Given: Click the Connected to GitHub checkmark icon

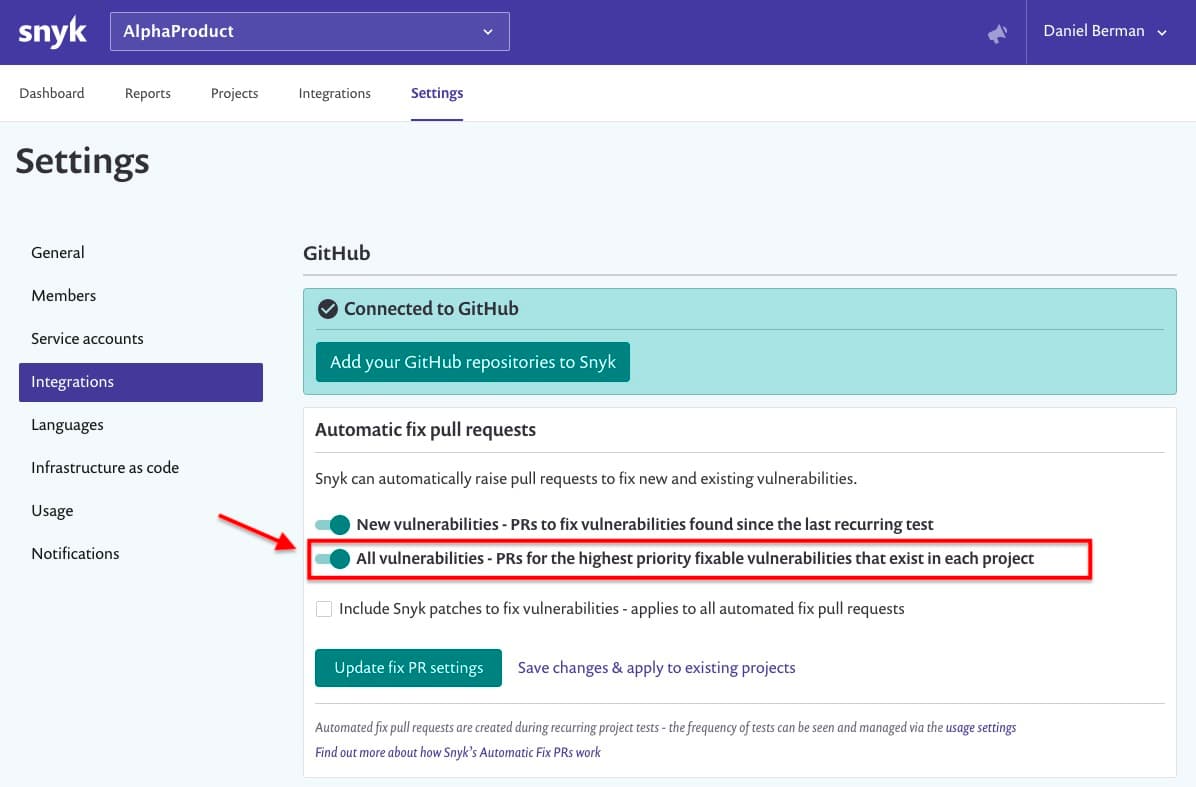Looking at the screenshot, I should point(328,309).
